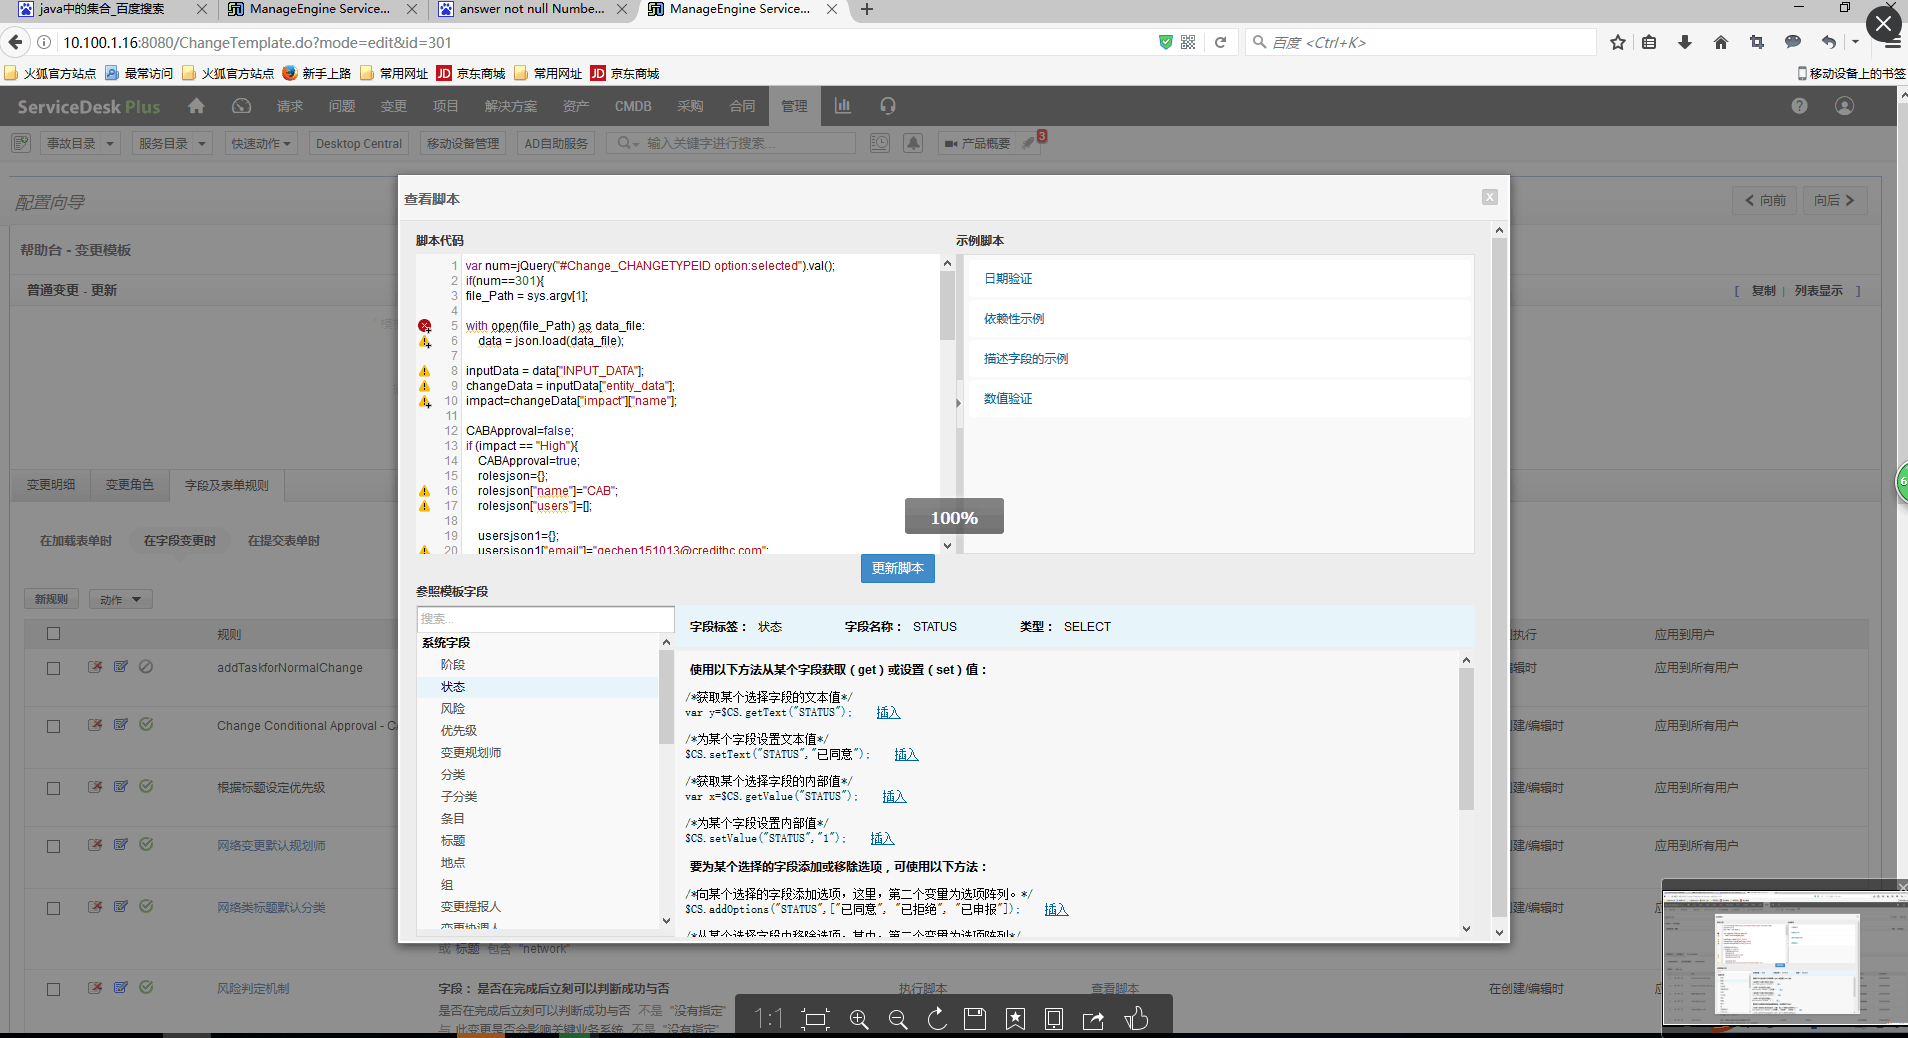
Task: Click 插入 link for getText STATUS
Action: tap(888, 713)
